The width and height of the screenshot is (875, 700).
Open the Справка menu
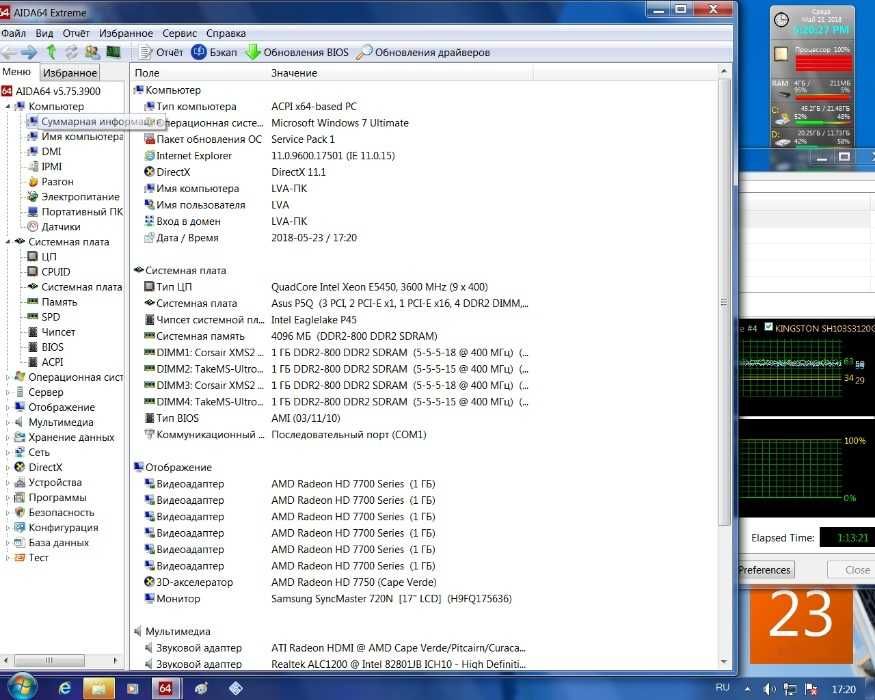[226, 33]
